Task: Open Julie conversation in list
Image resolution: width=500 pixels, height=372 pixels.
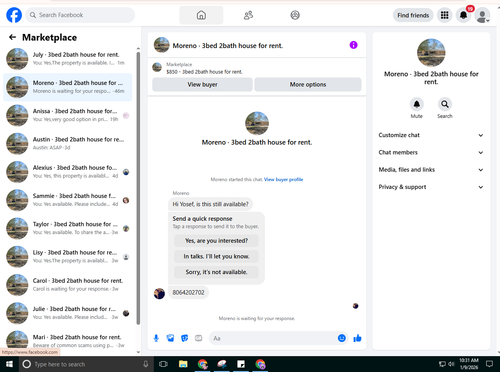Action: [68, 313]
